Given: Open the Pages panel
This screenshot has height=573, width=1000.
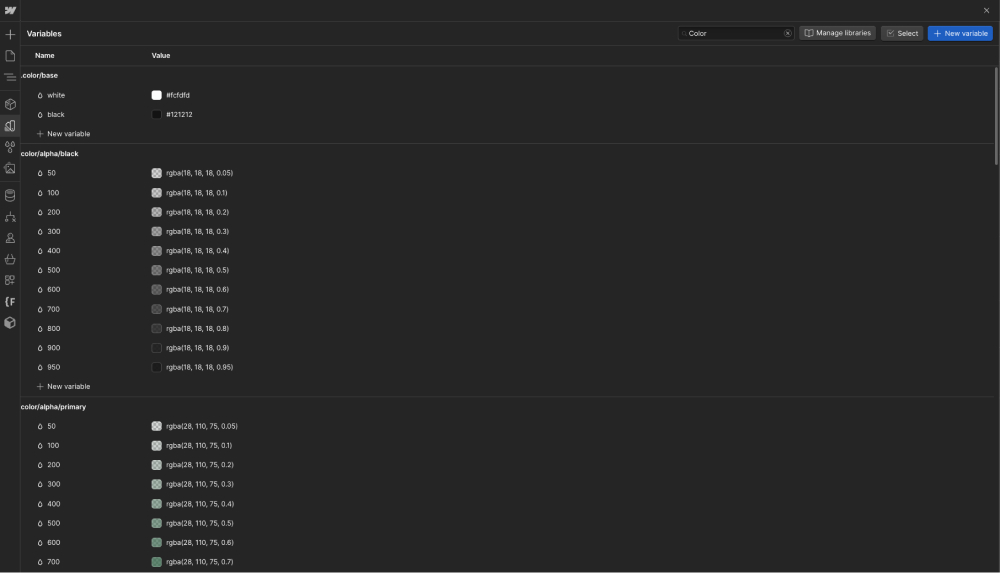Looking at the screenshot, I should (10, 56).
